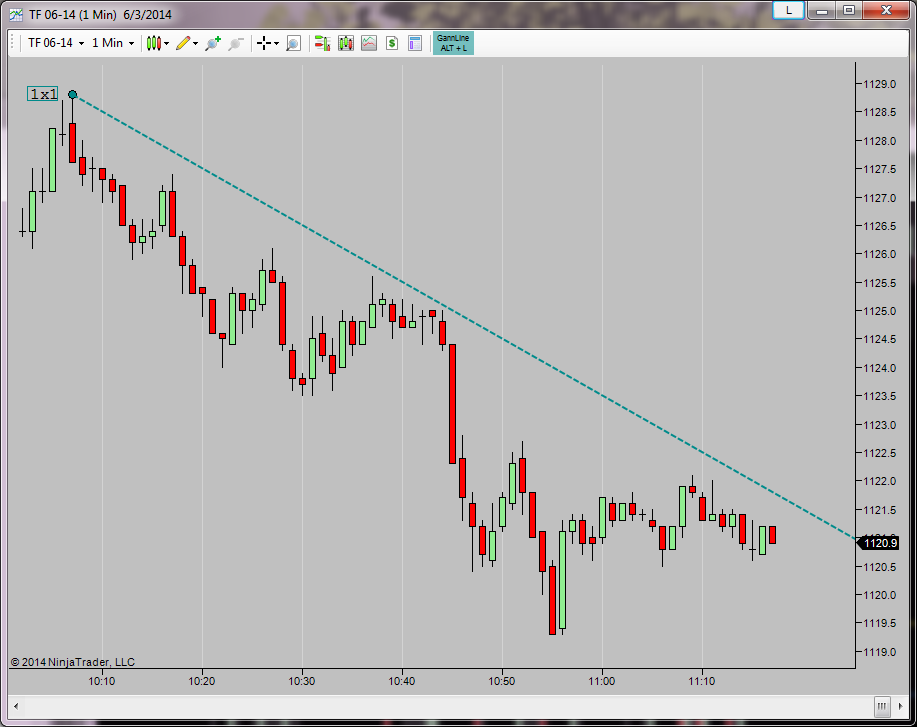Open the data series candles icon
The width and height of the screenshot is (917, 727).
[346, 43]
